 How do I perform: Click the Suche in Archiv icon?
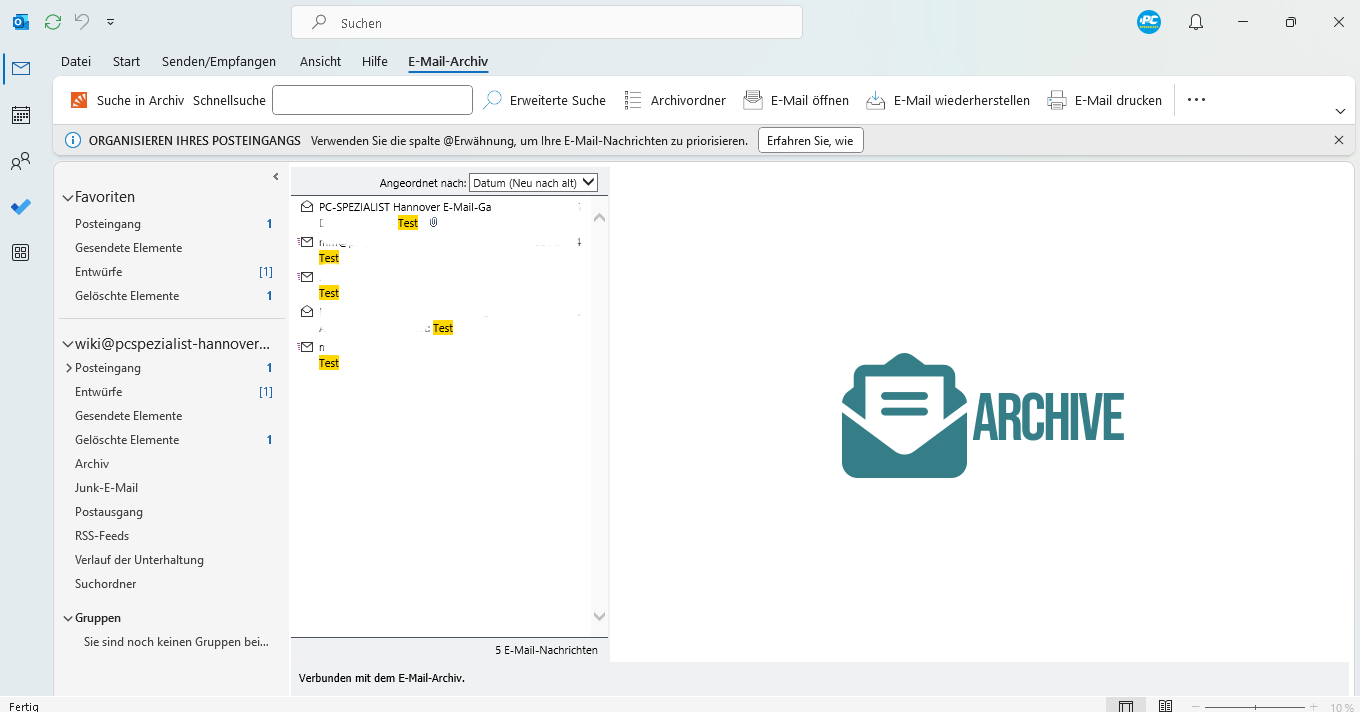pos(79,100)
